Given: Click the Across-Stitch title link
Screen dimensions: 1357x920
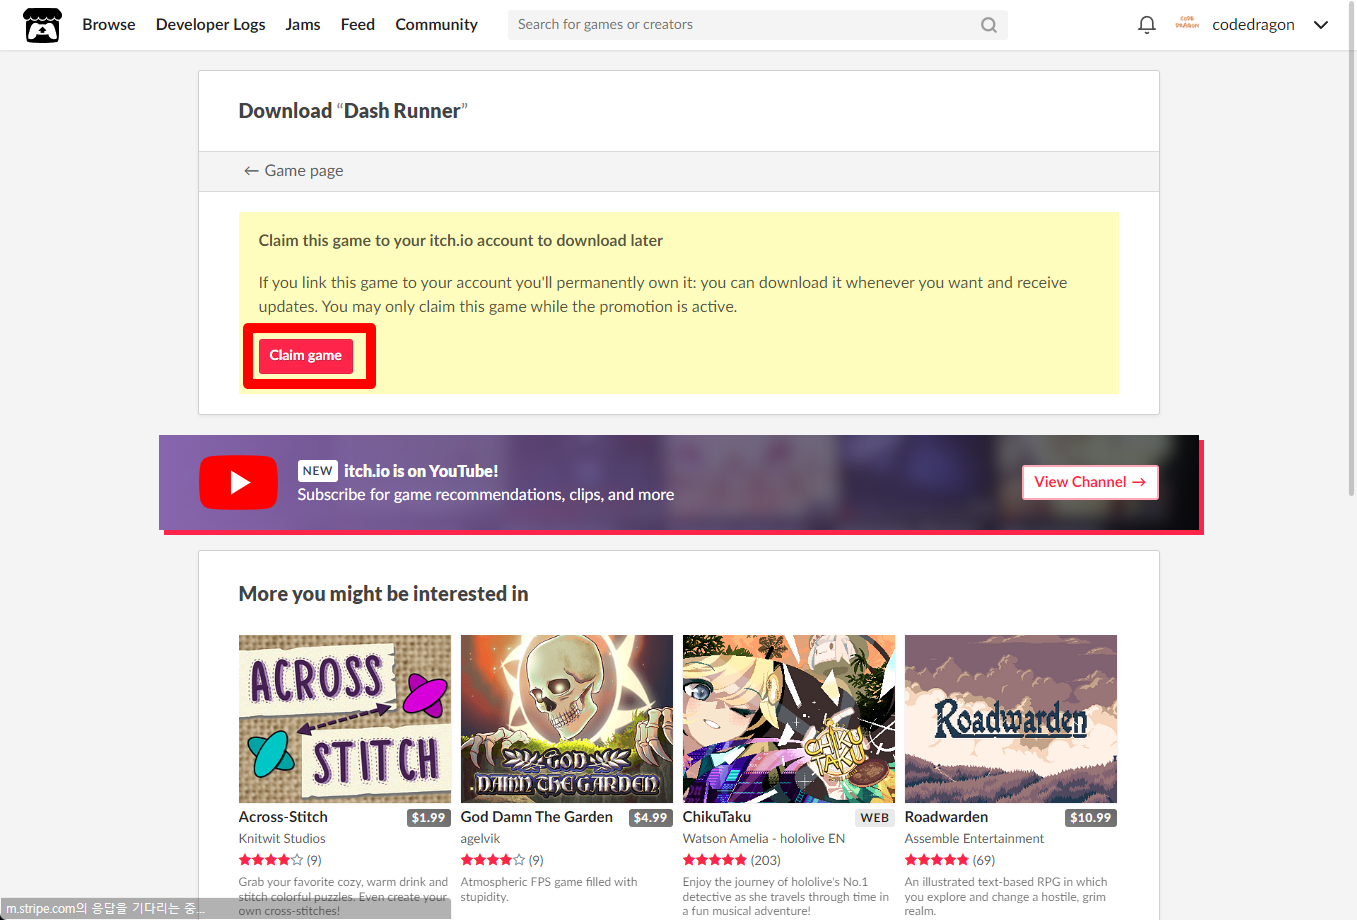Looking at the screenshot, I should (x=283, y=817).
